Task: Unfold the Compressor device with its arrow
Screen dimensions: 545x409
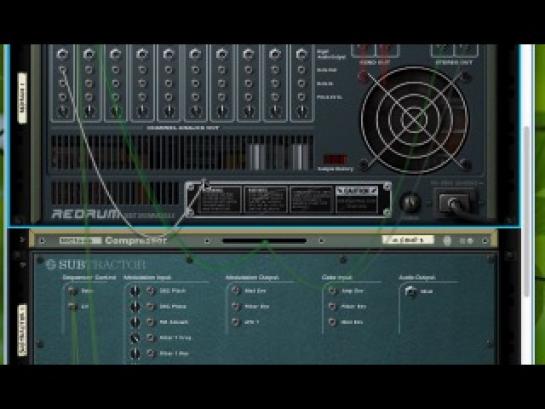Action: pos(22,240)
